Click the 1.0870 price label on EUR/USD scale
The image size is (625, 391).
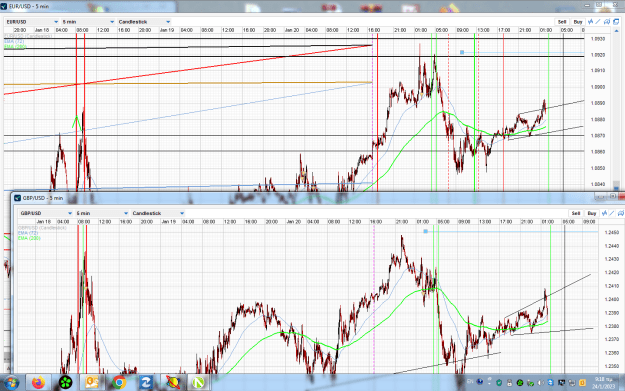point(598,136)
